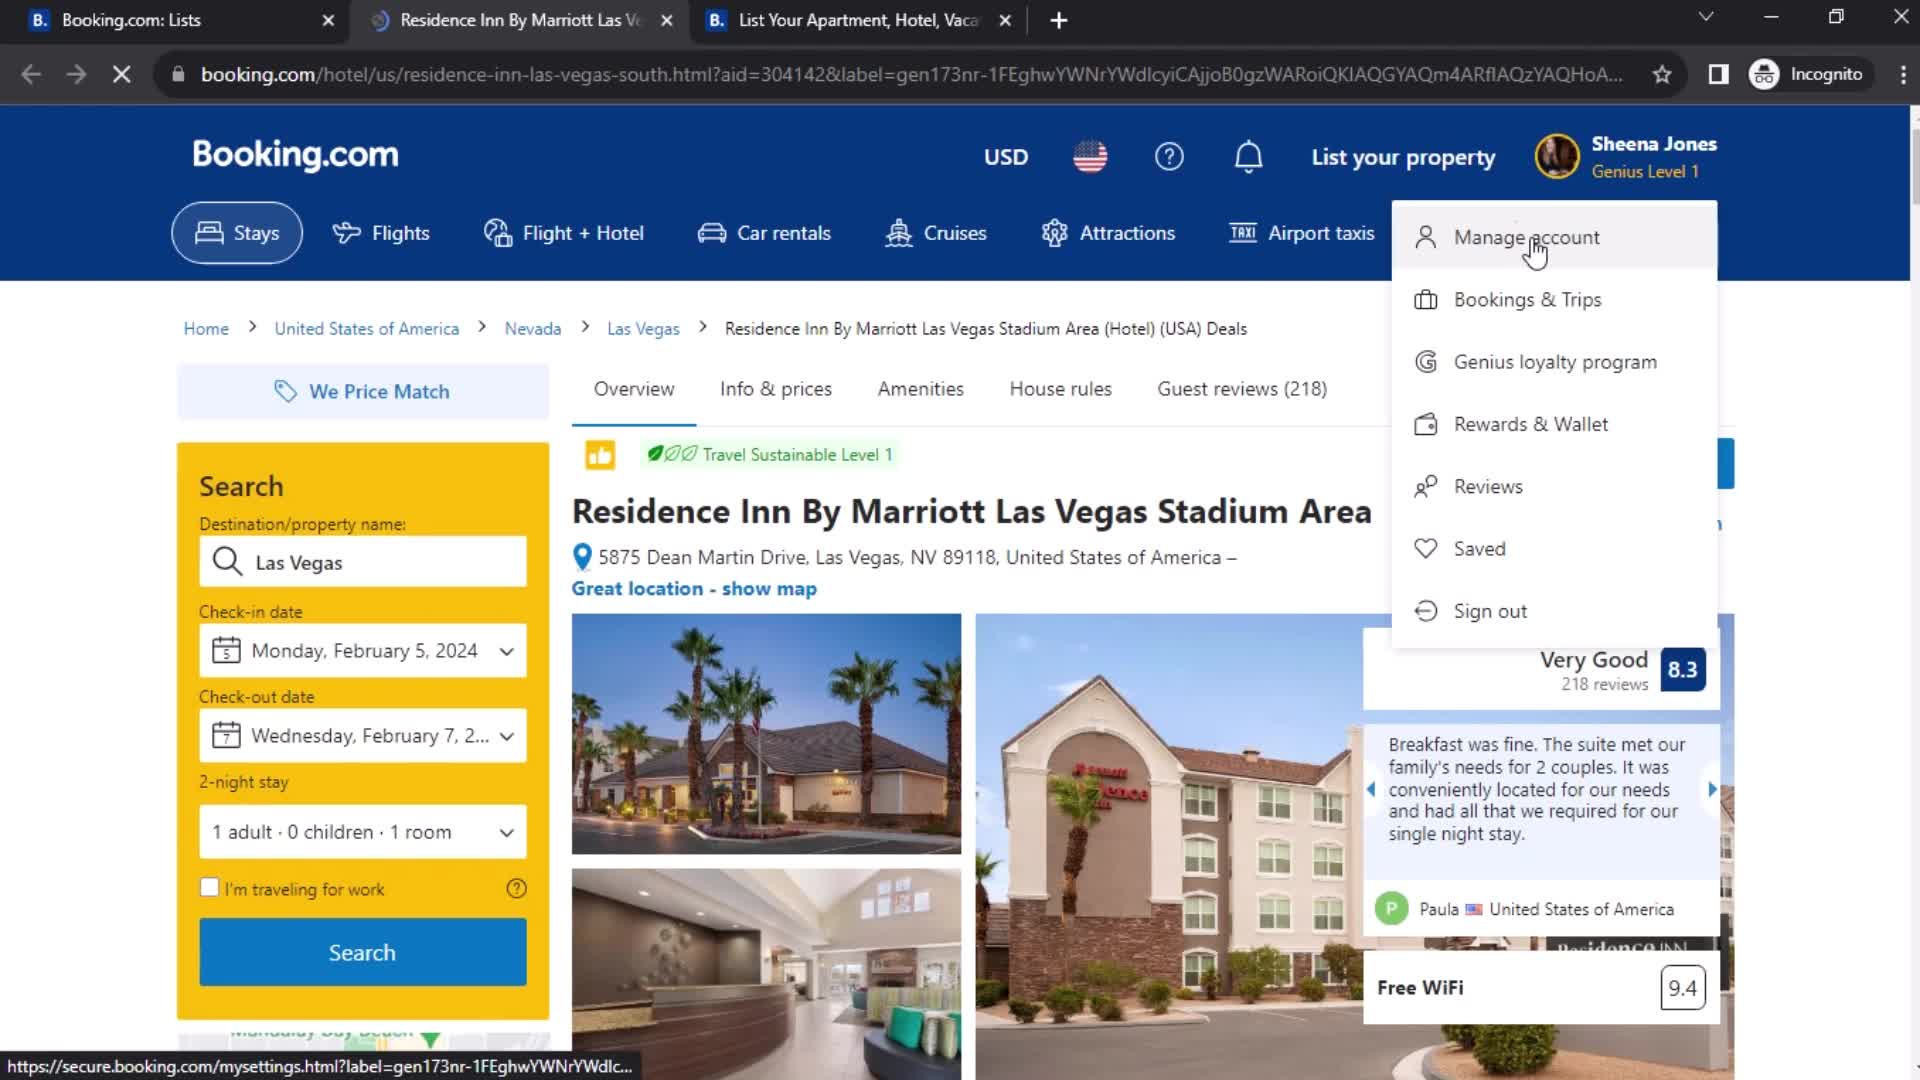The image size is (1920, 1080).
Task: Select the Car rentals tab
Action: coord(764,233)
